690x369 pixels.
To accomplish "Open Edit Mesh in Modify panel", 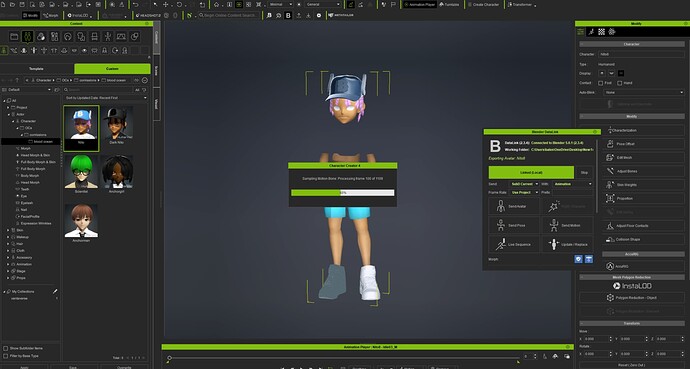I will pos(631,157).
